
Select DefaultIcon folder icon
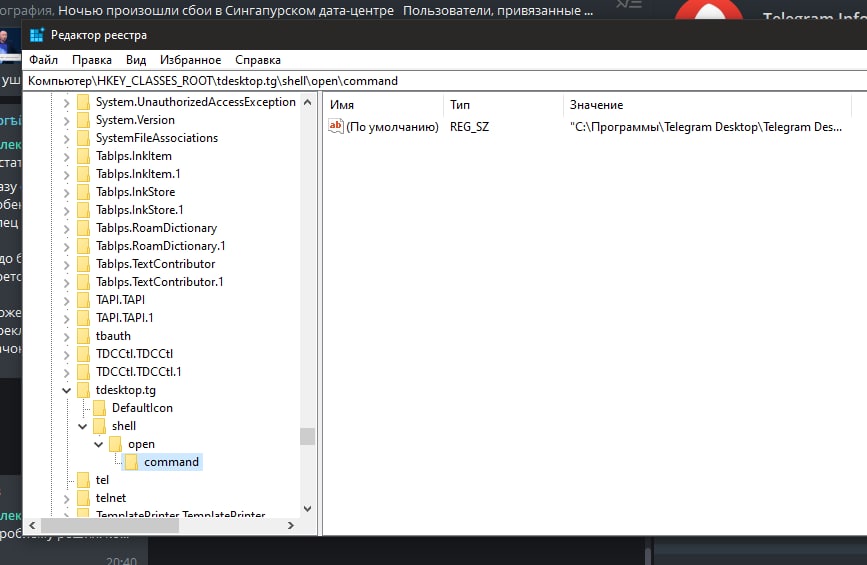100,408
